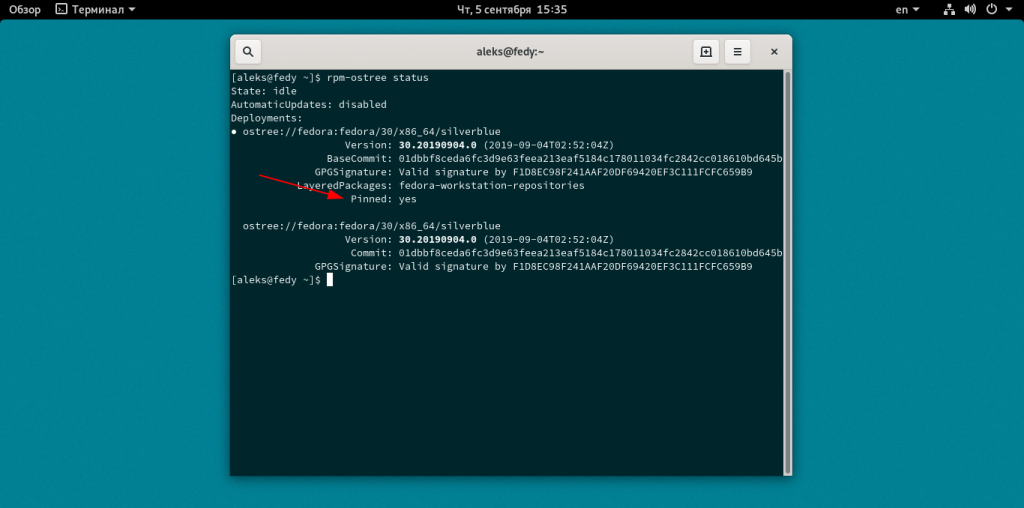
Task: Open the clock and calendar panel
Action: click(x=511, y=9)
